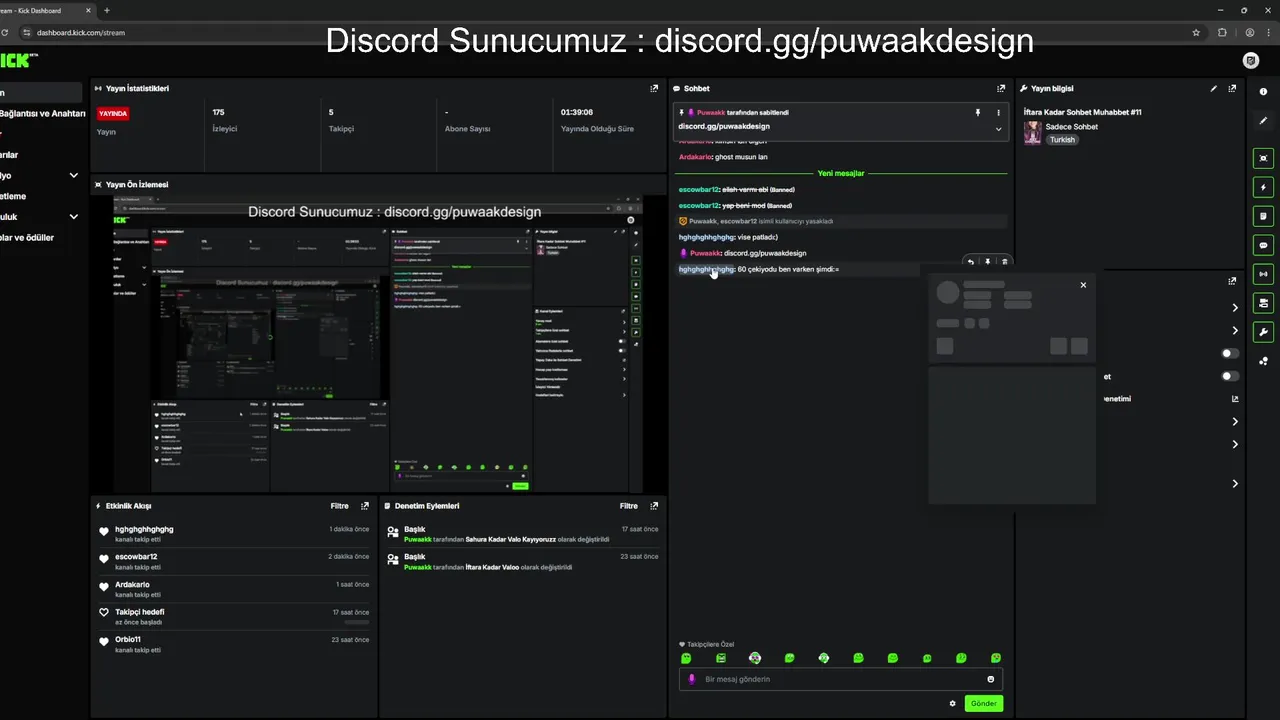Open the chart icon in channel actions panel
This screenshot has height=720, width=1280.
(x=1235, y=398)
